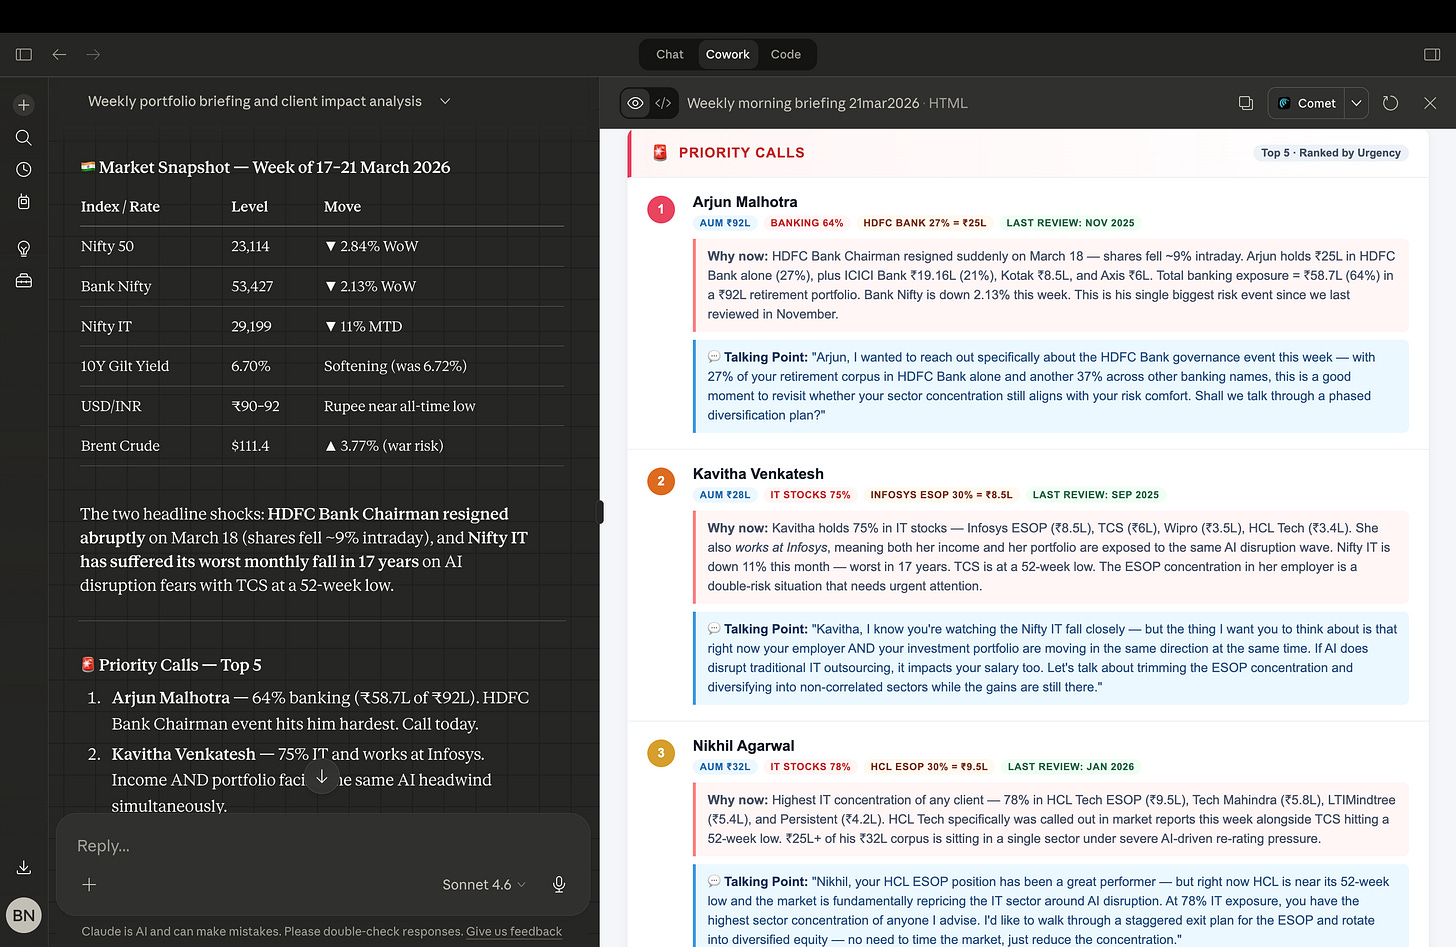The width and height of the screenshot is (1456, 947).
Task: Click the AUM ₹92L tag
Action: click(725, 223)
